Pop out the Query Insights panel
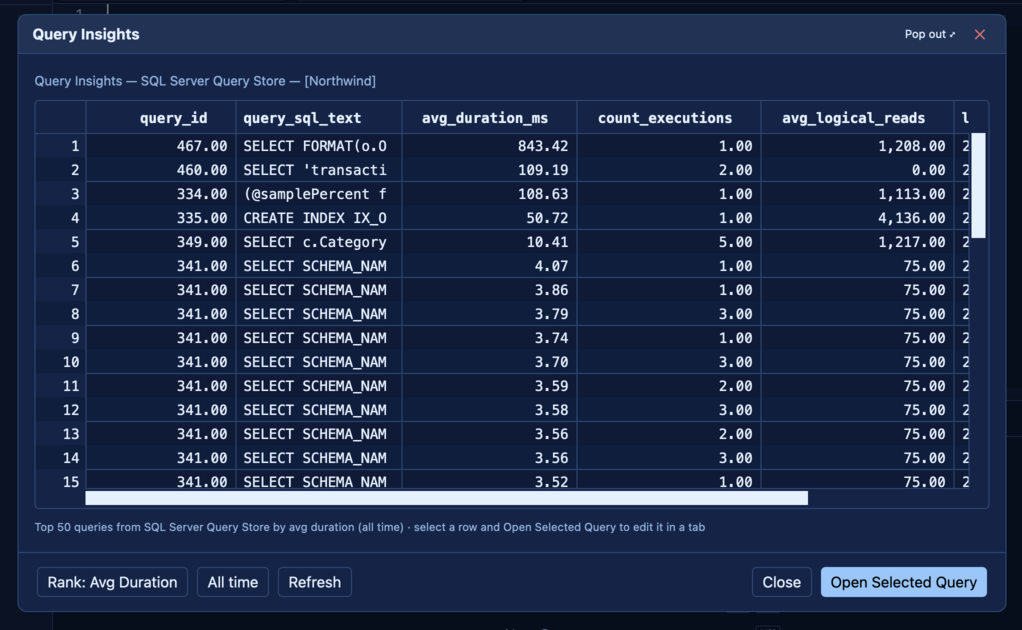Viewport: 1022px width, 630px height. coord(929,35)
